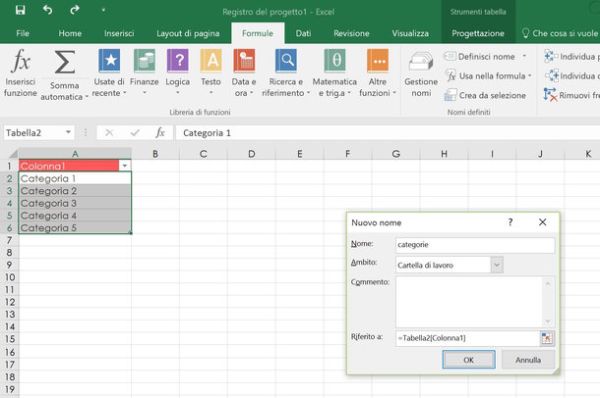Select cell Categoria 4

pos(75,215)
